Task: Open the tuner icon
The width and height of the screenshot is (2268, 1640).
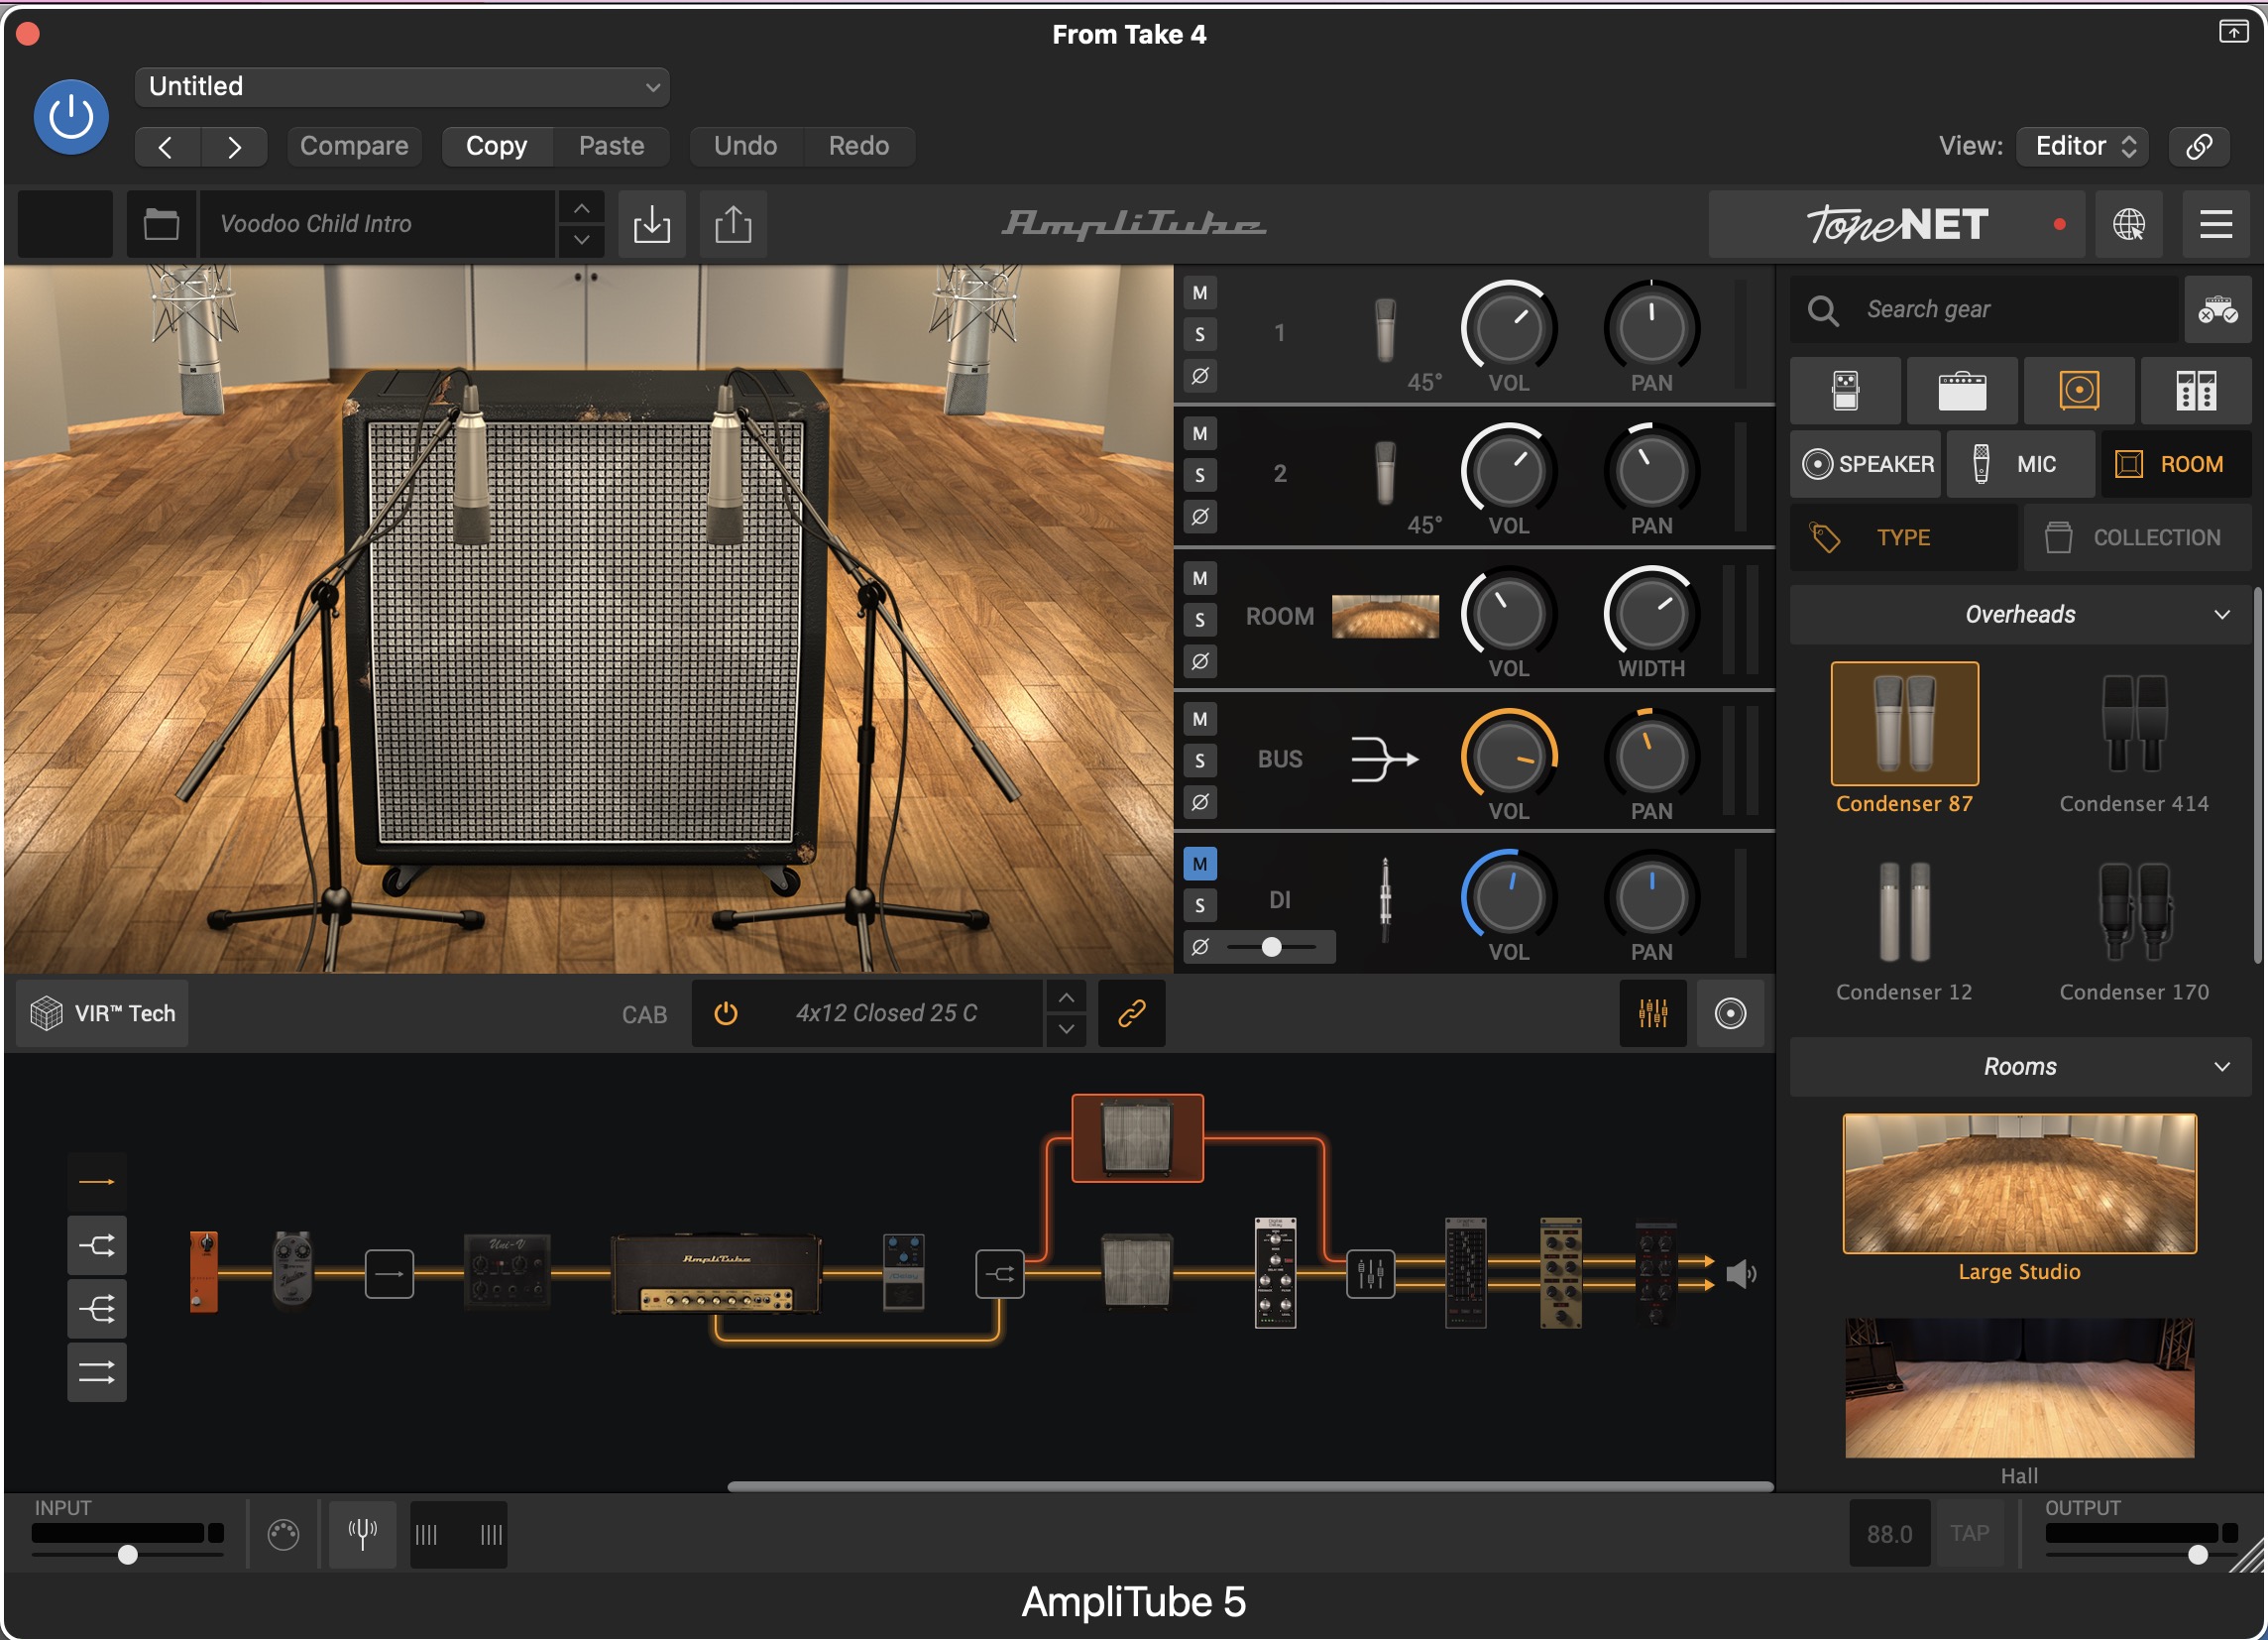Action: pyautogui.click(x=362, y=1534)
